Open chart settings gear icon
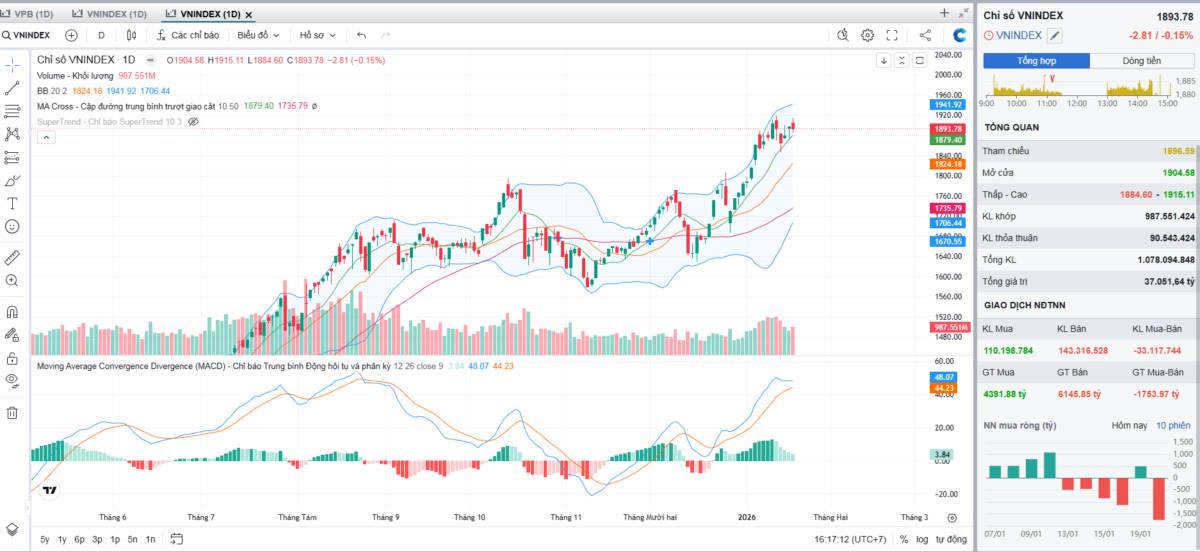 pos(868,35)
